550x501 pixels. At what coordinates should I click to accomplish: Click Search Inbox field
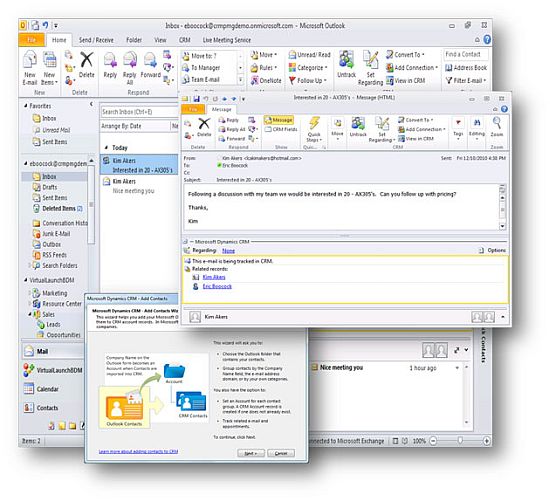click(x=140, y=112)
